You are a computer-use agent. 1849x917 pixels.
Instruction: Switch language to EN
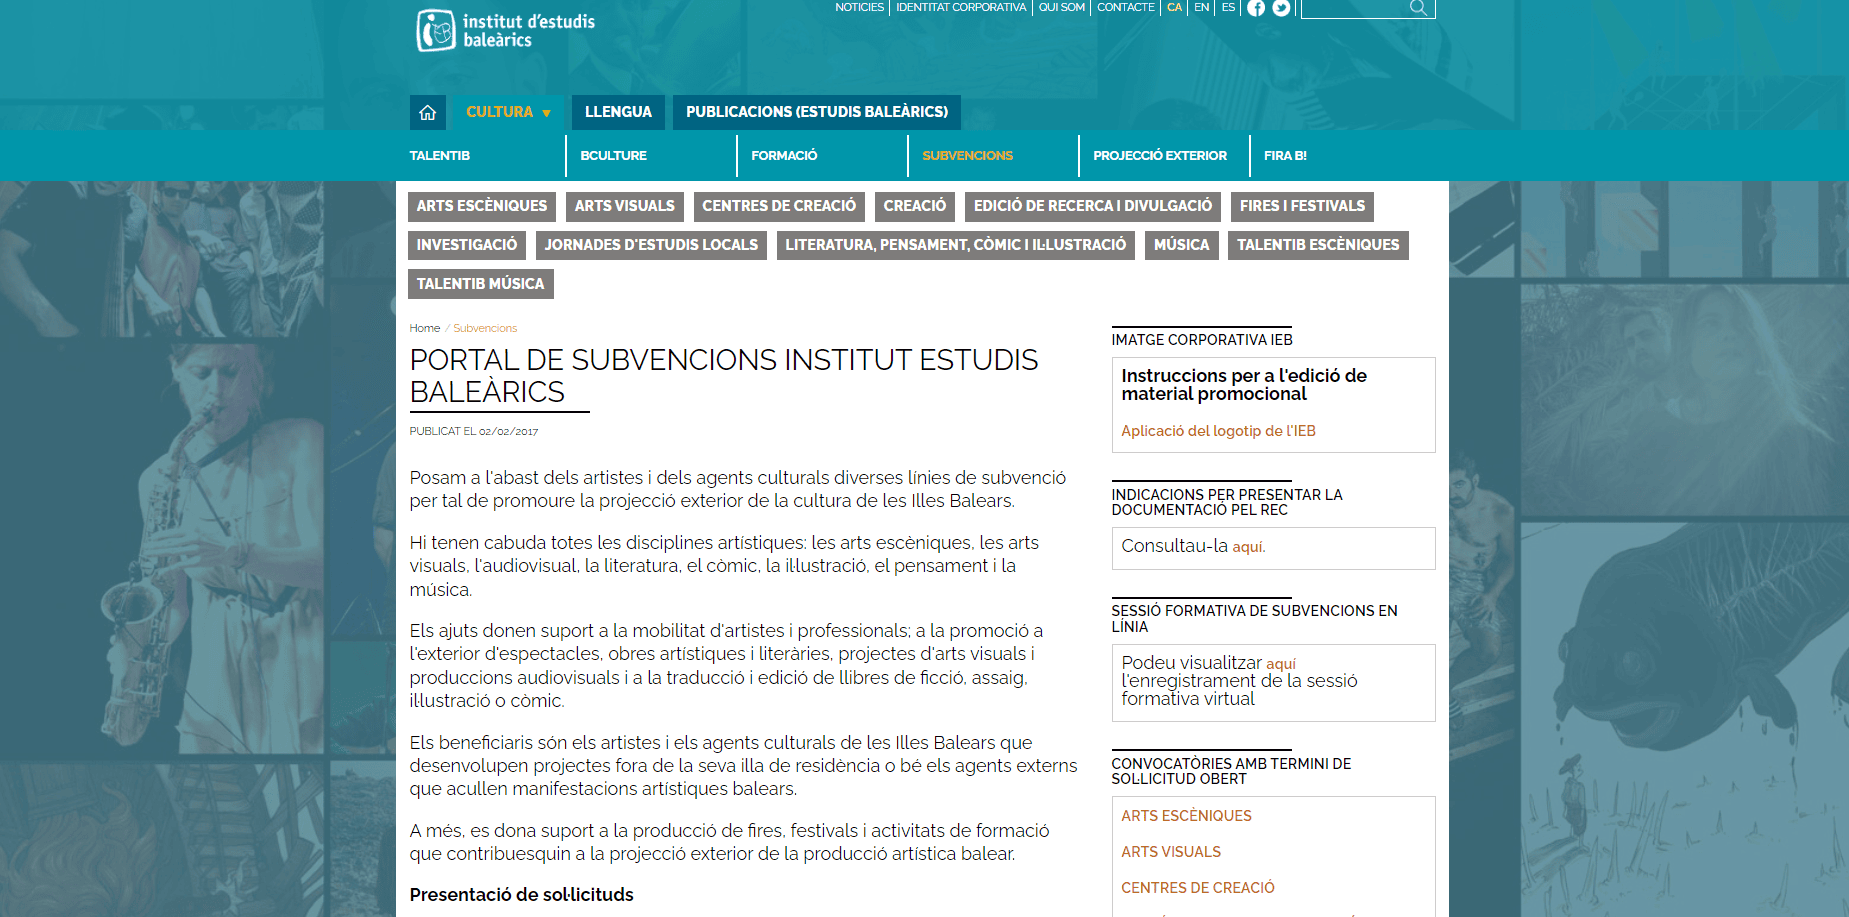(1202, 7)
